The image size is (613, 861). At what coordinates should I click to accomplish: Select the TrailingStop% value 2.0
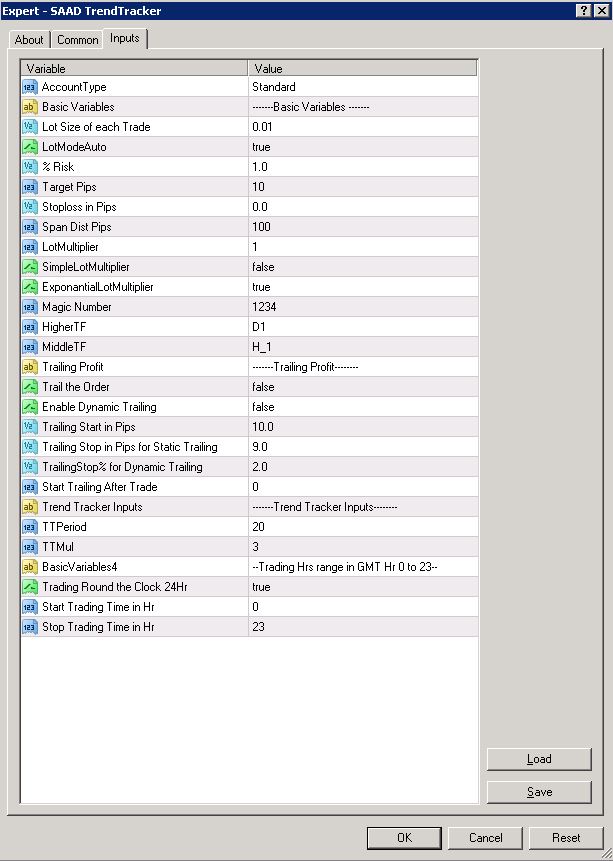[x=260, y=467]
